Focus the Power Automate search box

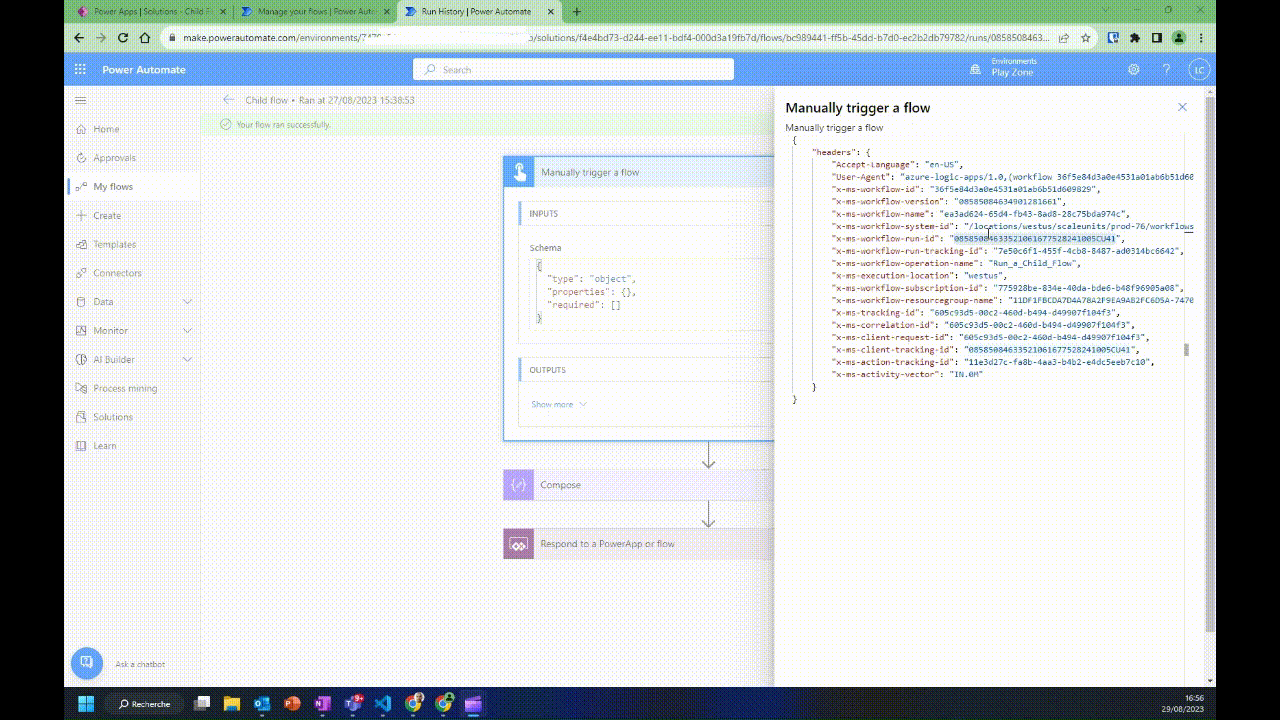573,69
